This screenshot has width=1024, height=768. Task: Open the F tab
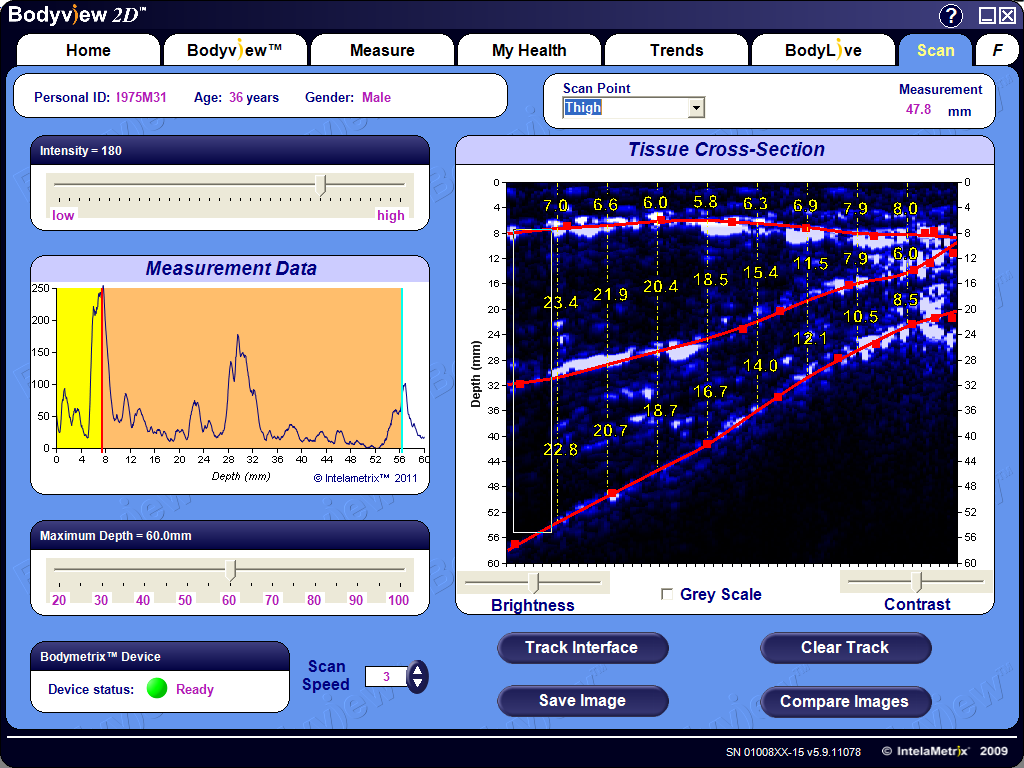click(x=997, y=50)
